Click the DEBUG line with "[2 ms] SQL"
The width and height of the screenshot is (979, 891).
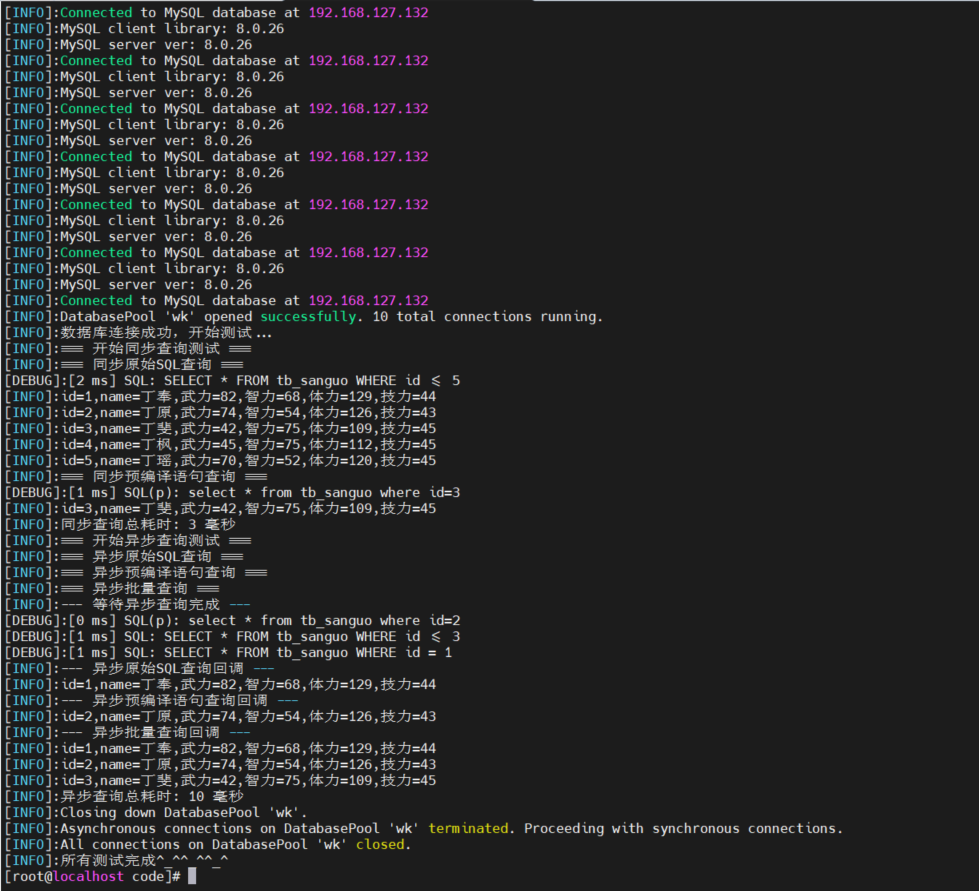coord(232,381)
